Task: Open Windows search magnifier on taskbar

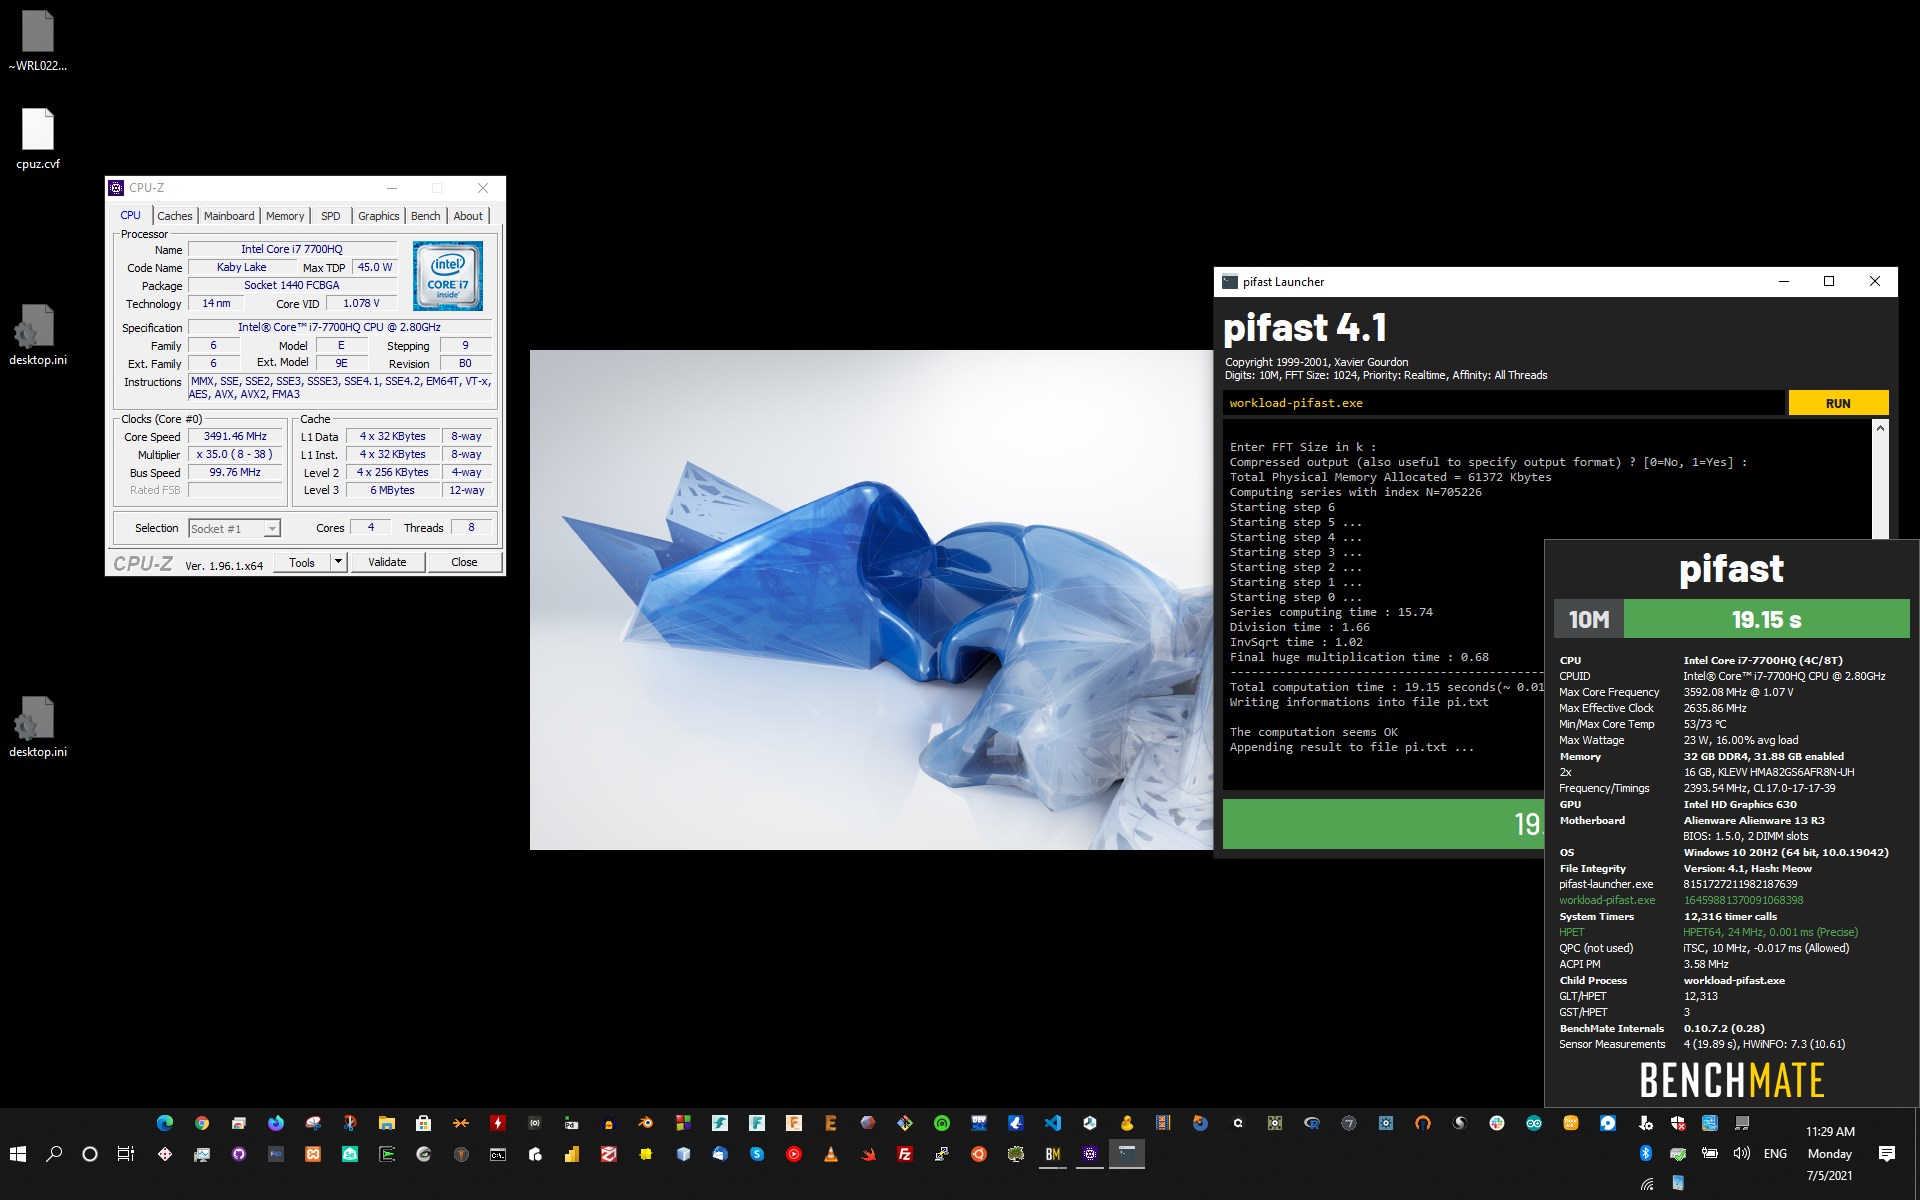Action: [x=54, y=1154]
